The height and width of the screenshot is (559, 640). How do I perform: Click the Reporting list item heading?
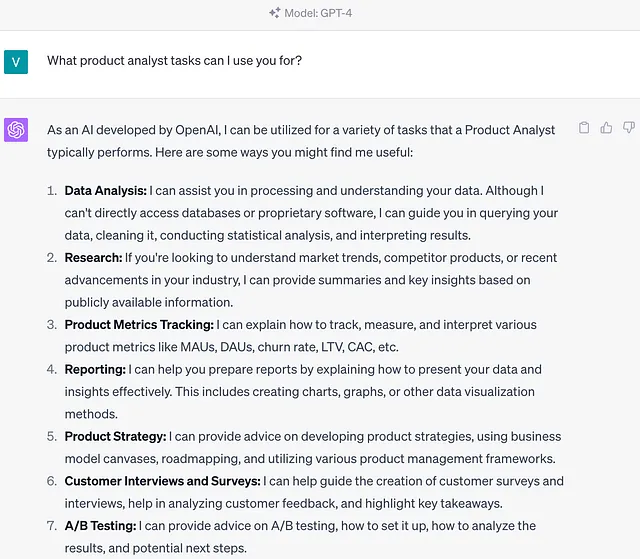click(x=95, y=370)
